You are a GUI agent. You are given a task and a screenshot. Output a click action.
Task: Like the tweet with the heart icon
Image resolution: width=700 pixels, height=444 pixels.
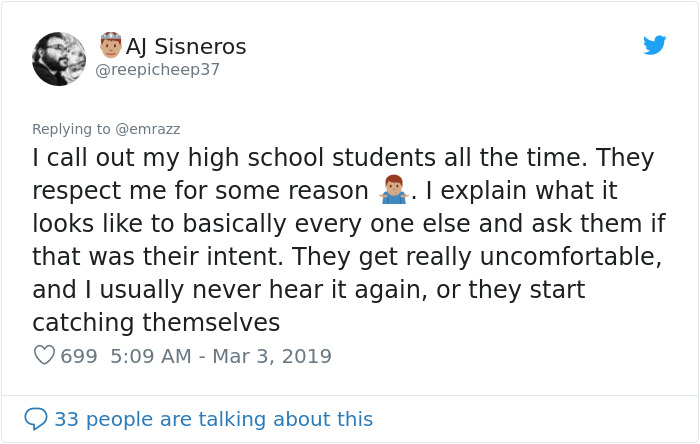click(x=44, y=356)
